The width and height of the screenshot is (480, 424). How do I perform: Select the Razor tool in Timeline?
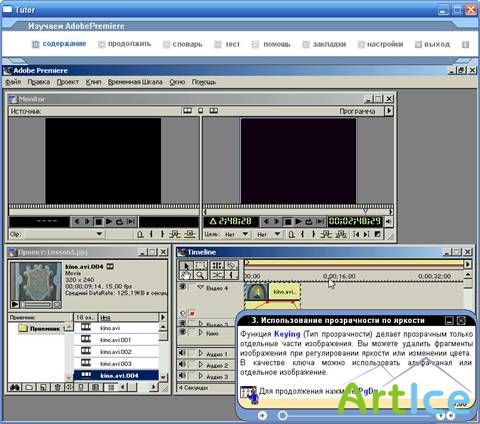click(232, 266)
